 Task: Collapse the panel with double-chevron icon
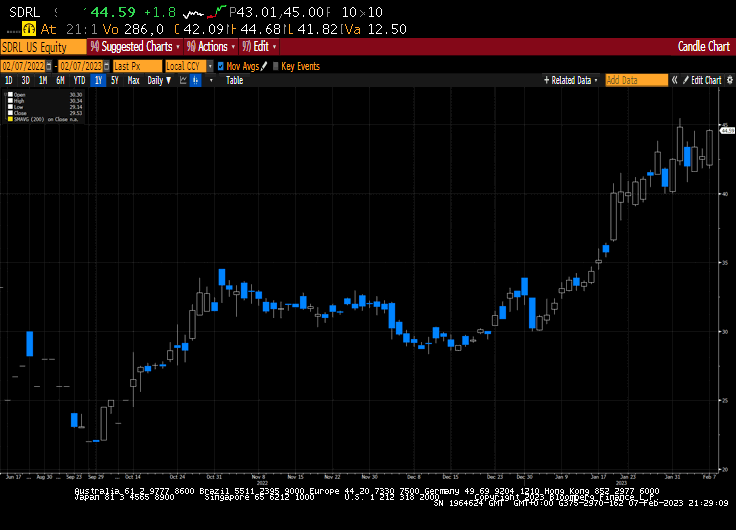click(675, 80)
